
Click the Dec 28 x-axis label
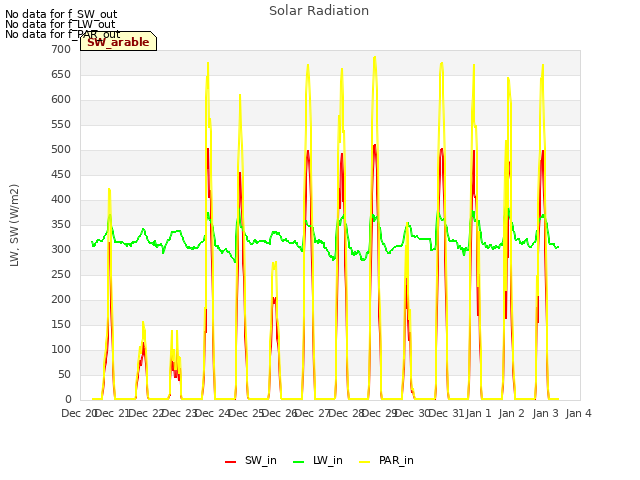(x=347, y=413)
